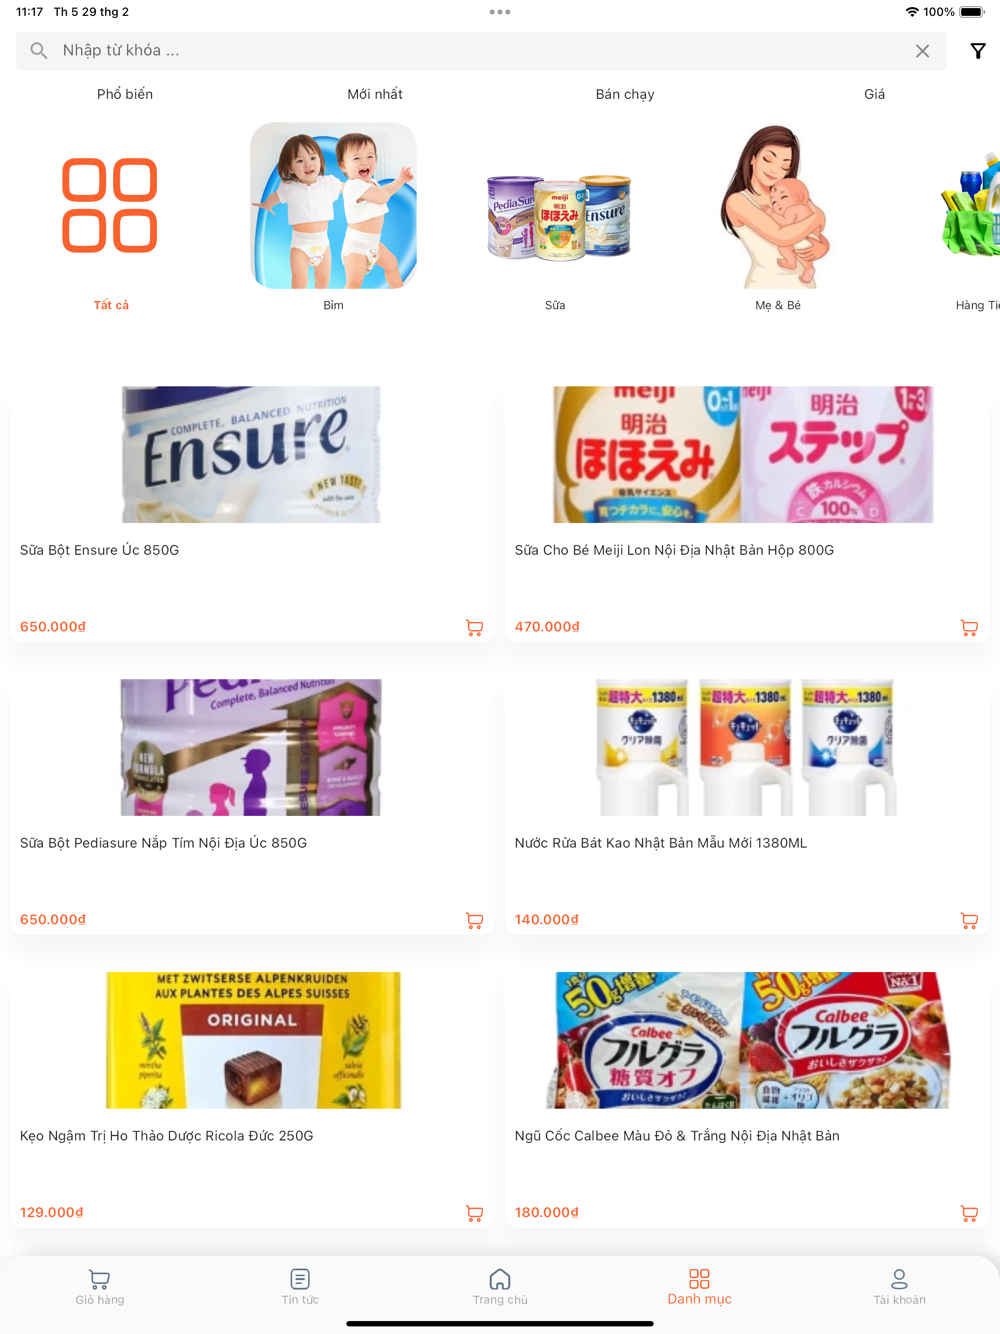
Task: Select the Tất cả category icon
Action: click(110, 205)
